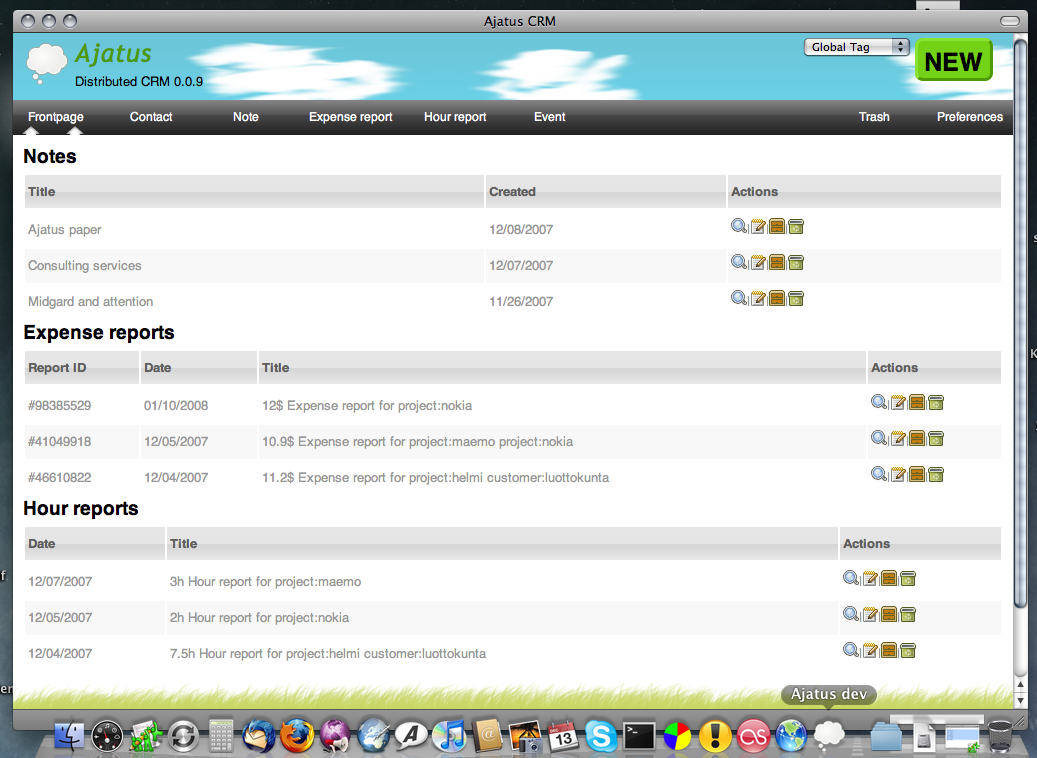1037x758 pixels.
Task: Click the edit icon for expense report #41049918
Action: click(x=898, y=439)
